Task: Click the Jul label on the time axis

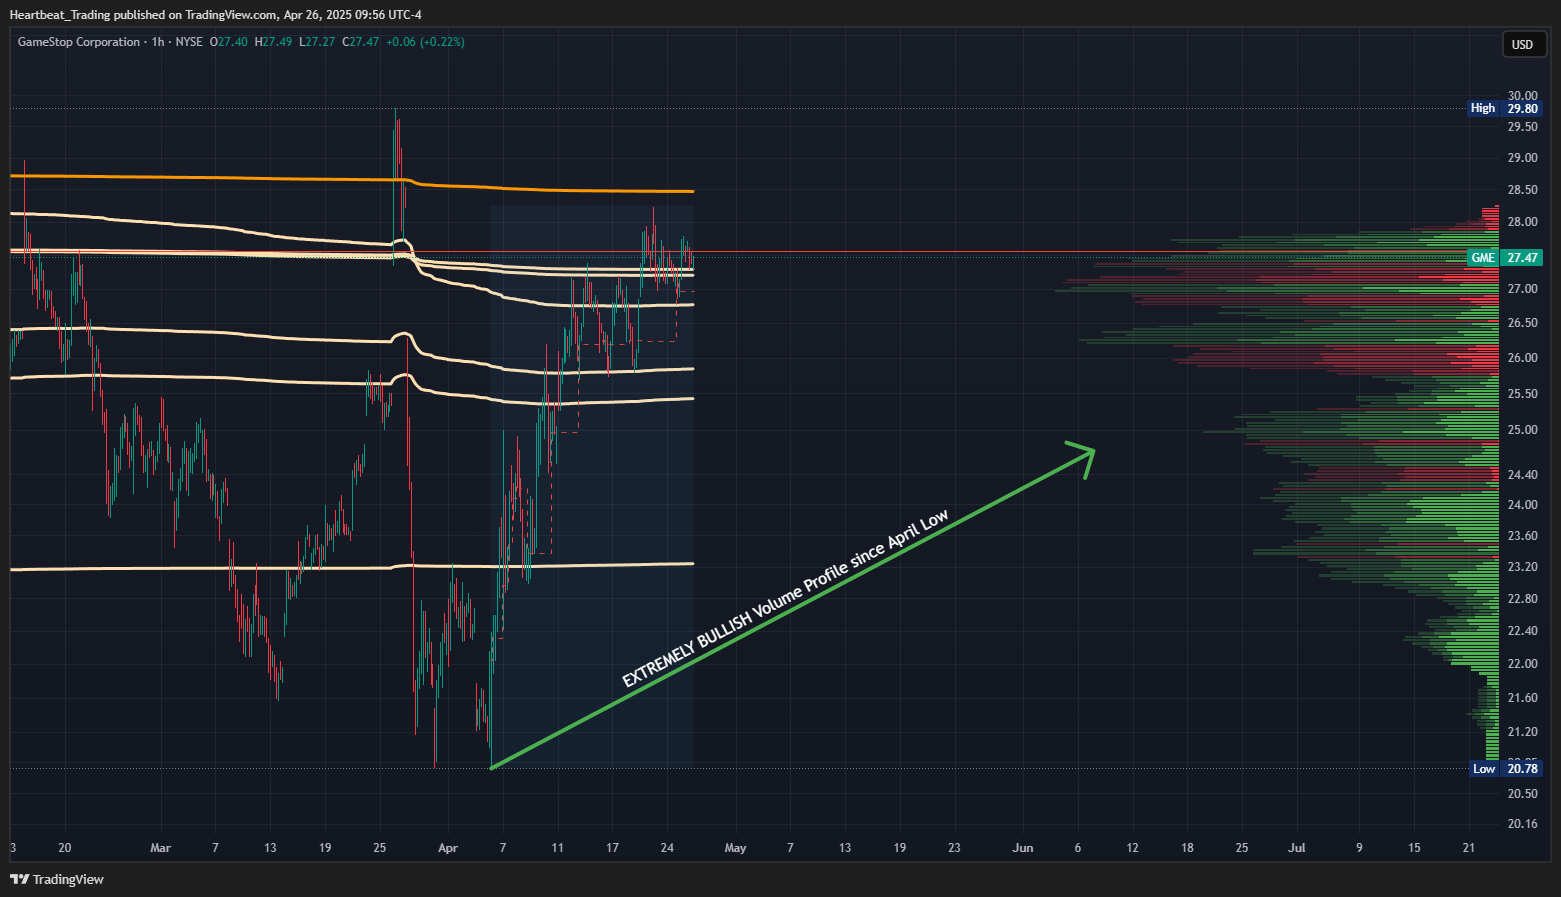Action: [1297, 848]
